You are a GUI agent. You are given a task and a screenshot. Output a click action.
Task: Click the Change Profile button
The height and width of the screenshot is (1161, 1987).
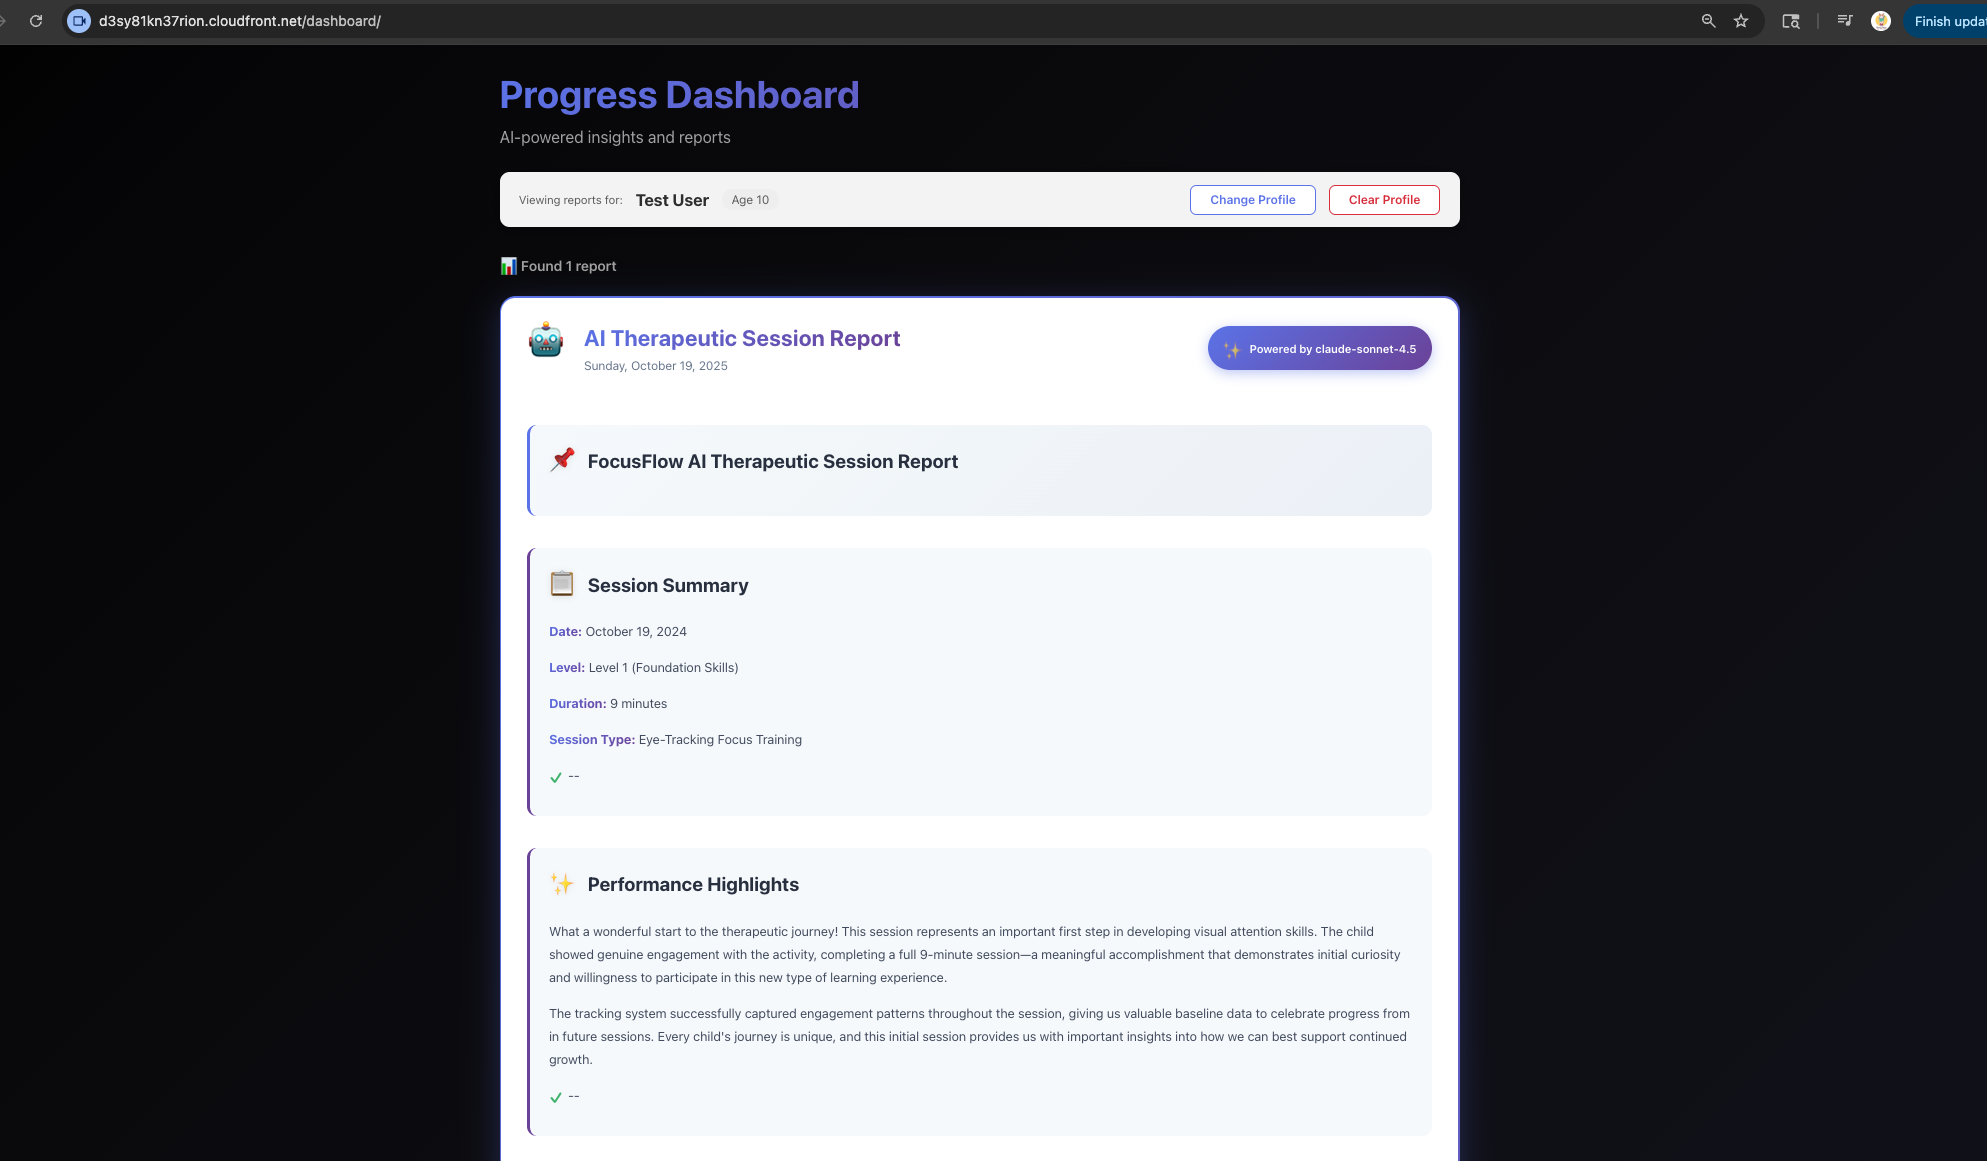pos(1252,200)
